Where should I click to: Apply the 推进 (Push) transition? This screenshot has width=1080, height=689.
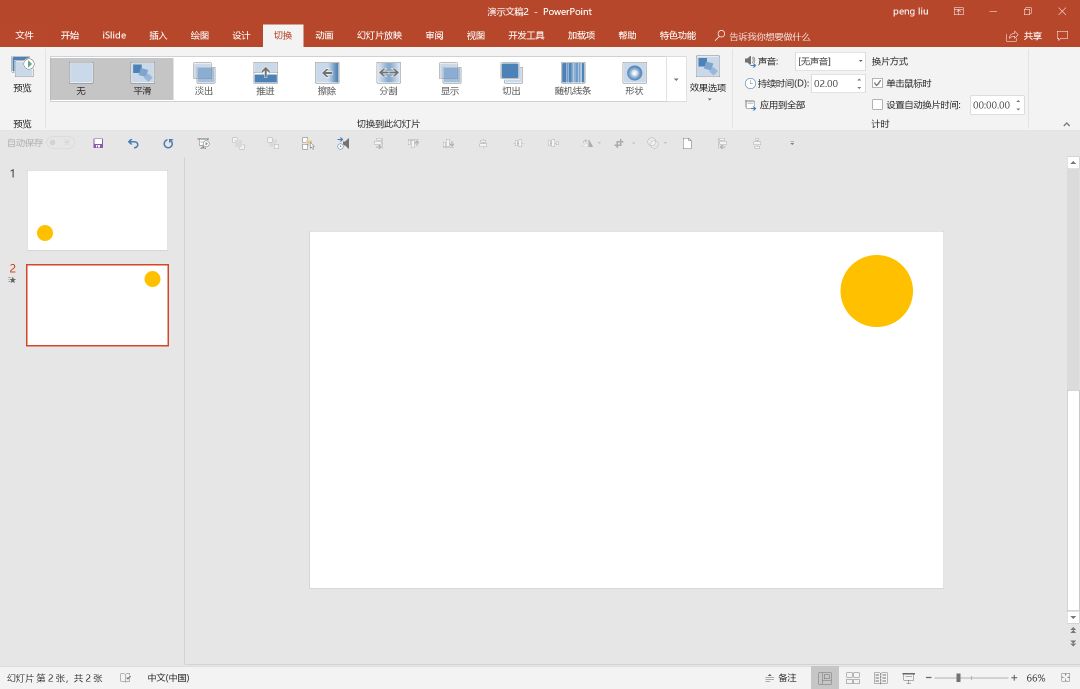pos(265,78)
